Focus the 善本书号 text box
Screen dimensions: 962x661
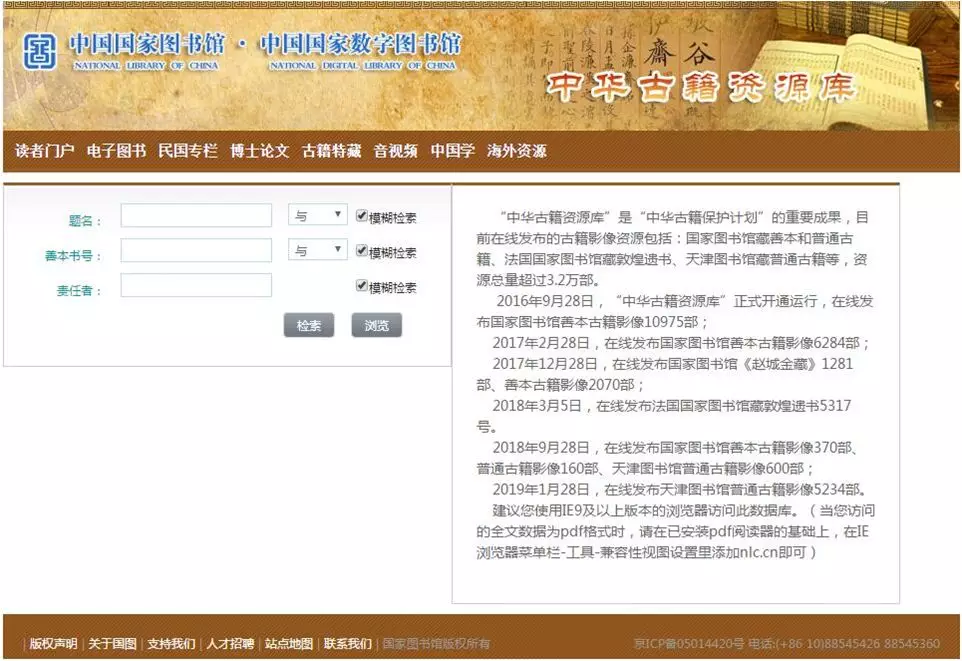pos(196,251)
